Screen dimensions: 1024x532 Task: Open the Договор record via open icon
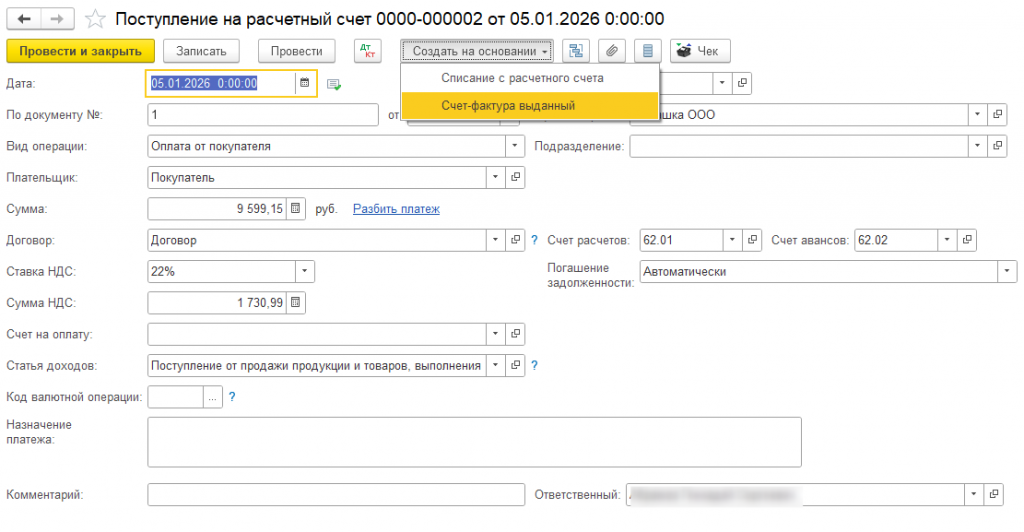point(515,240)
